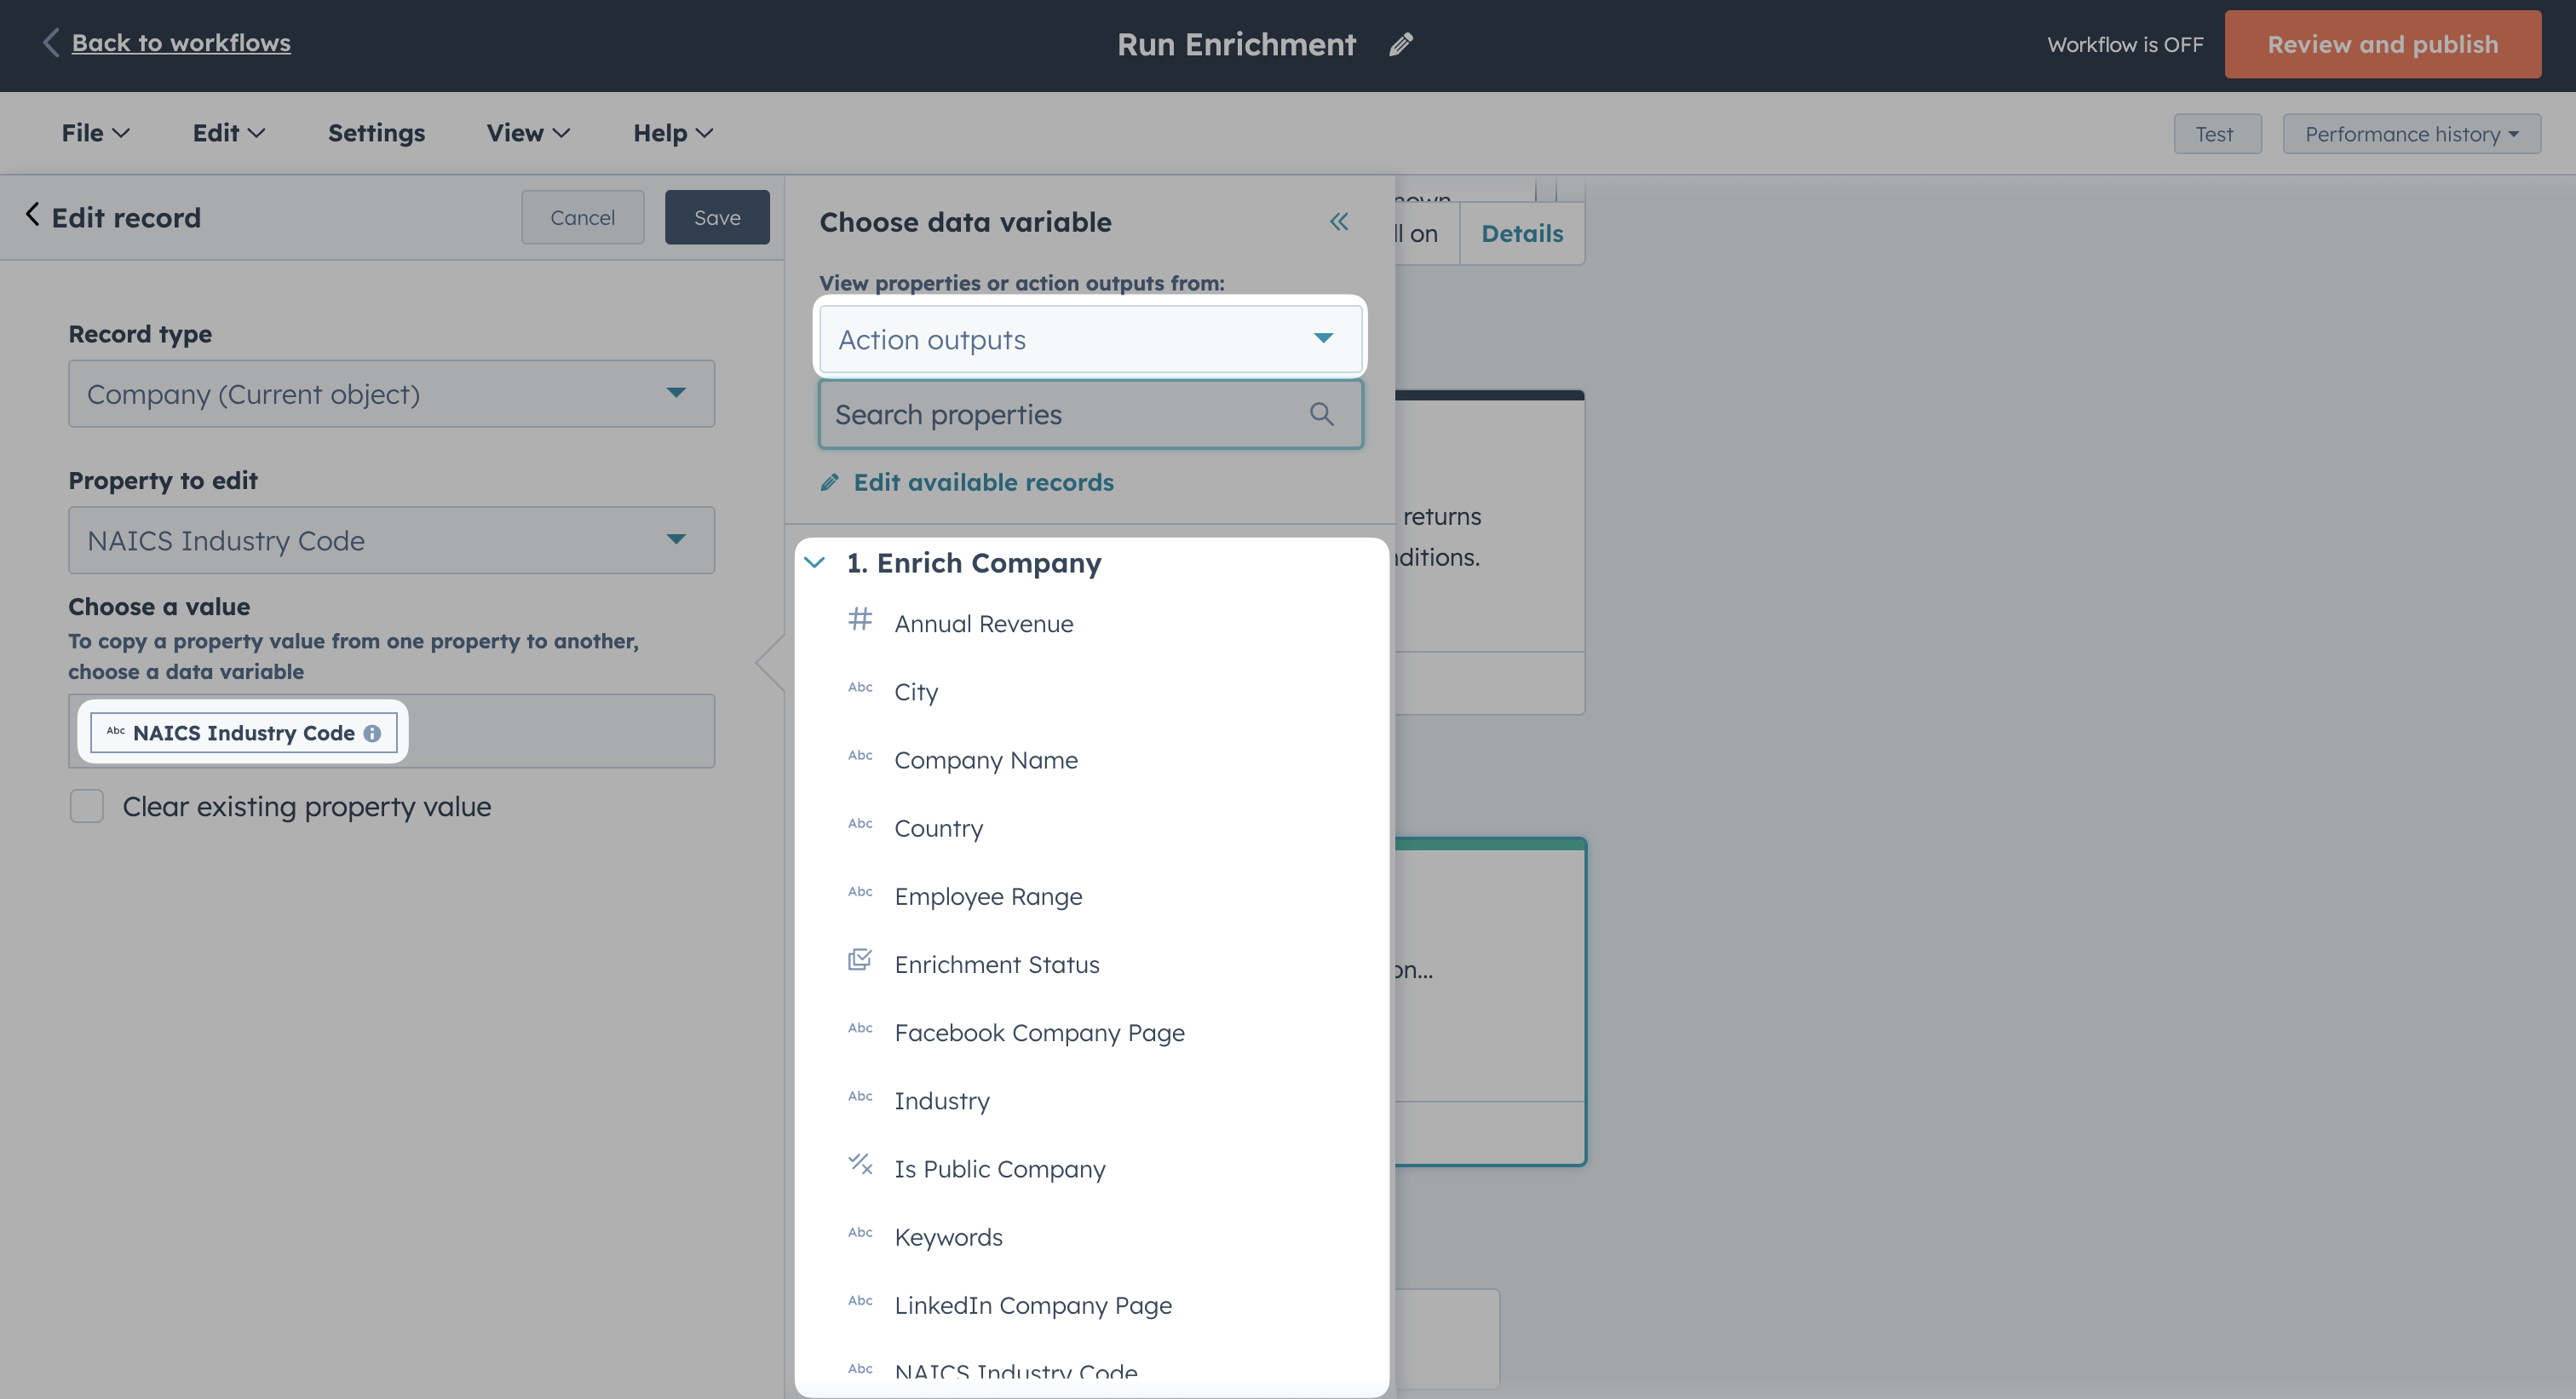This screenshot has height=1399, width=2576.
Task: Select Is Public Company from the list
Action: click(x=1000, y=1169)
